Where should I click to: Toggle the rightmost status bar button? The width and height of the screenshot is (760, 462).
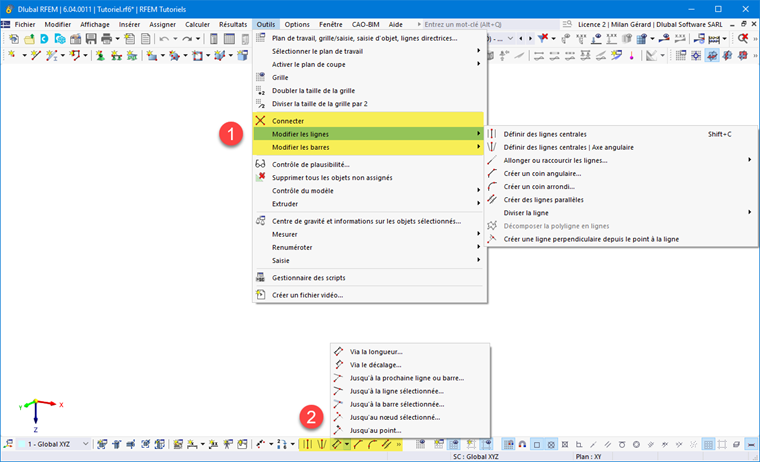tap(751, 444)
